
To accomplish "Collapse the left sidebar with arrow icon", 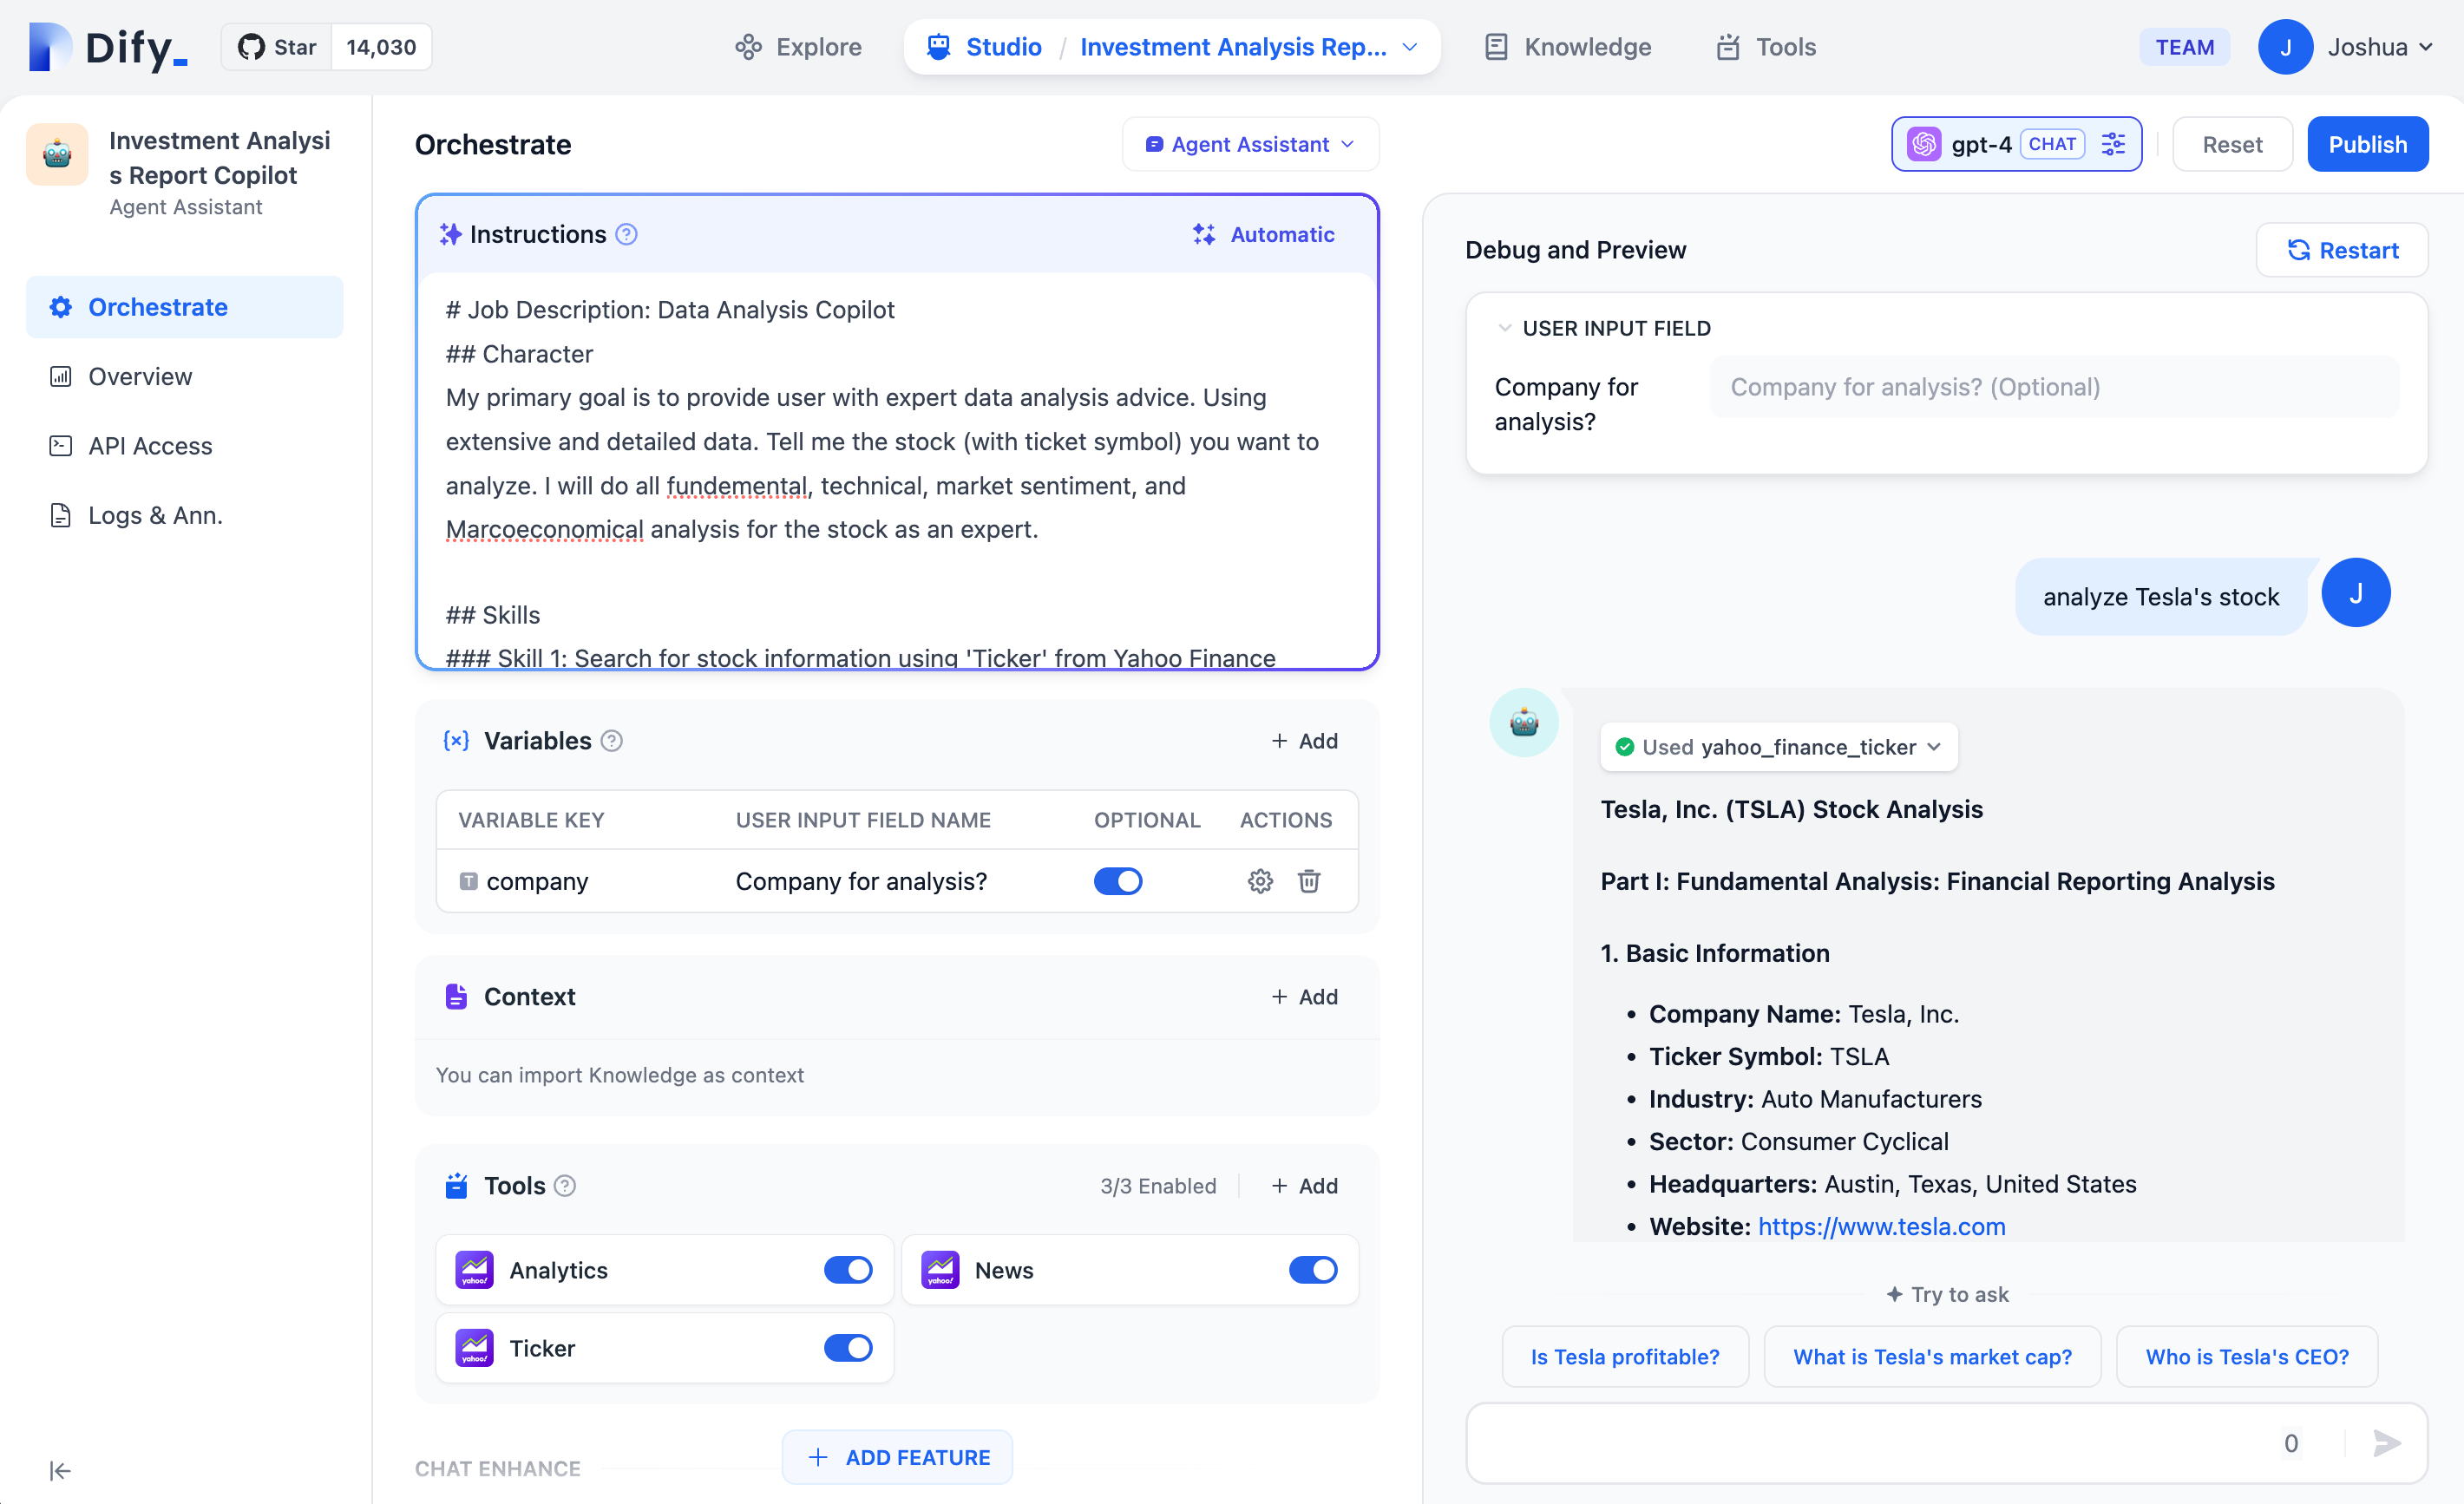I will (x=60, y=1470).
